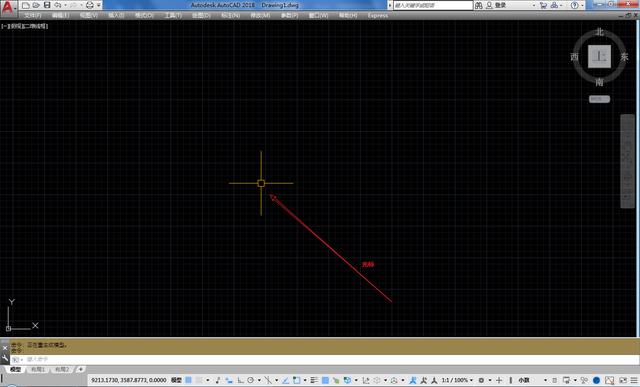Screen dimensions: 640x387
Task: Switch to the Layout1 tab
Action: (x=38, y=369)
